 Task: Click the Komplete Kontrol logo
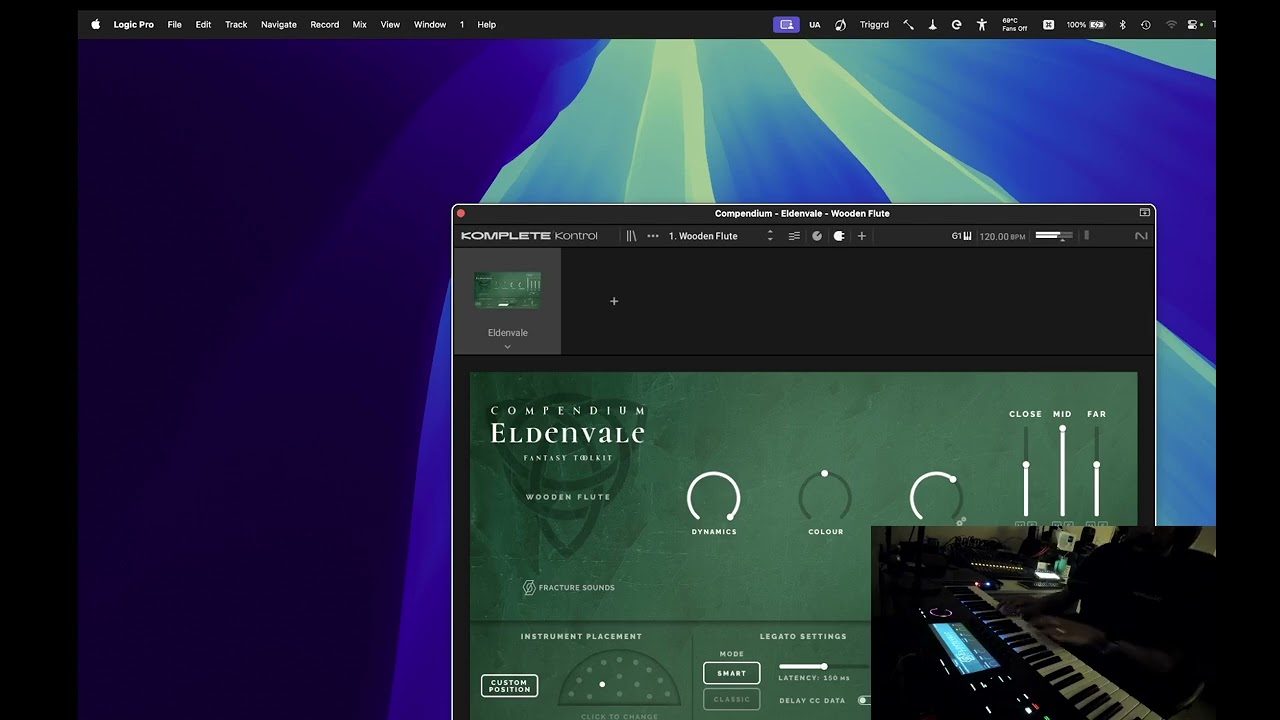click(x=529, y=236)
